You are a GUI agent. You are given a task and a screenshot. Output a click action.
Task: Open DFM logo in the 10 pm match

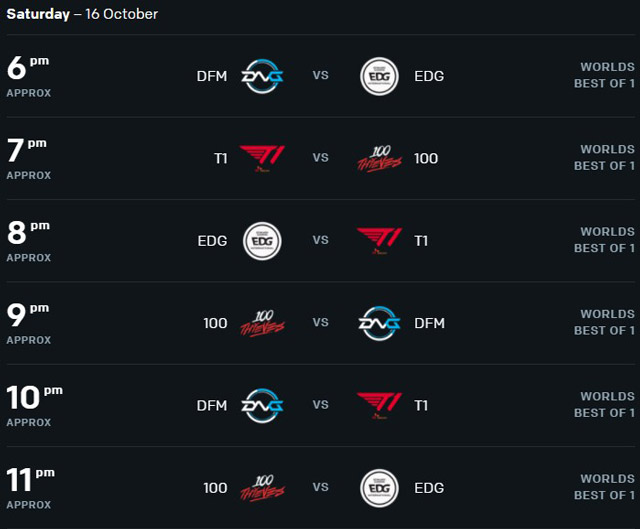(262, 406)
